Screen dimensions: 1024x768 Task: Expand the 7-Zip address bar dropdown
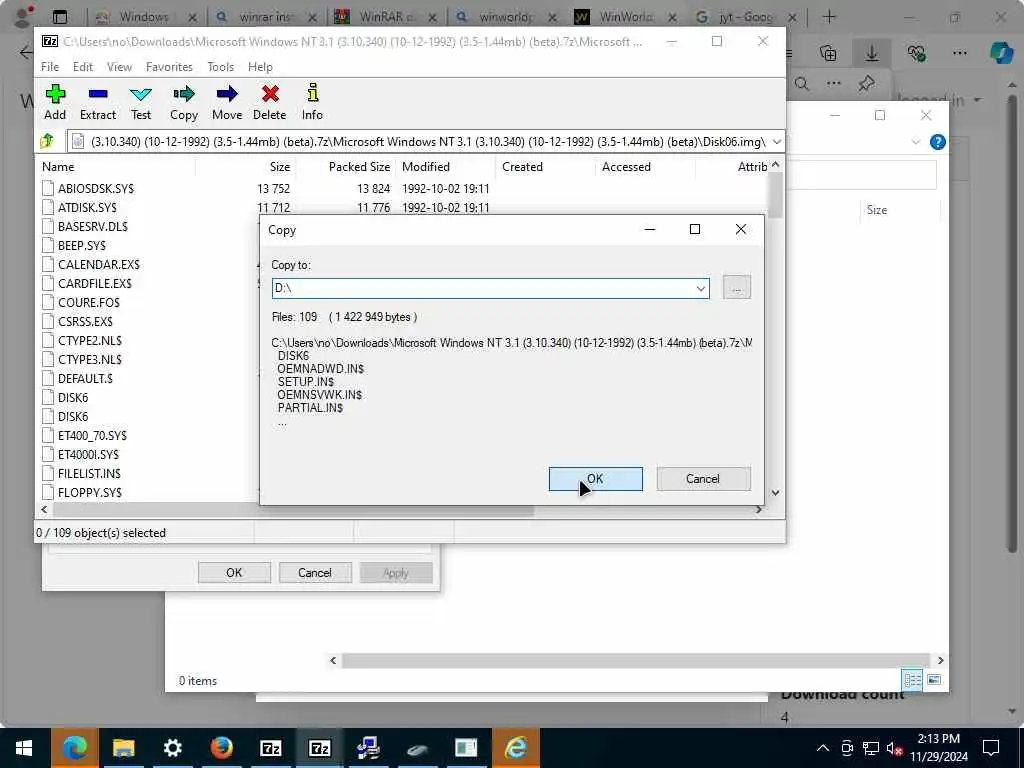pos(776,142)
